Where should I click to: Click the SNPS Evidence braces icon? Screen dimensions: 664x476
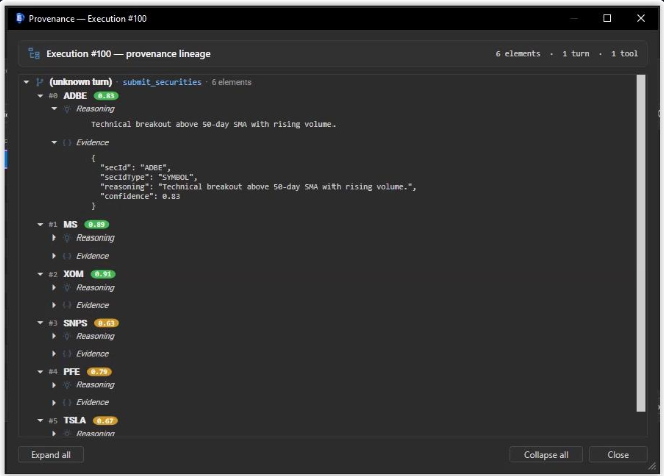[67, 354]
